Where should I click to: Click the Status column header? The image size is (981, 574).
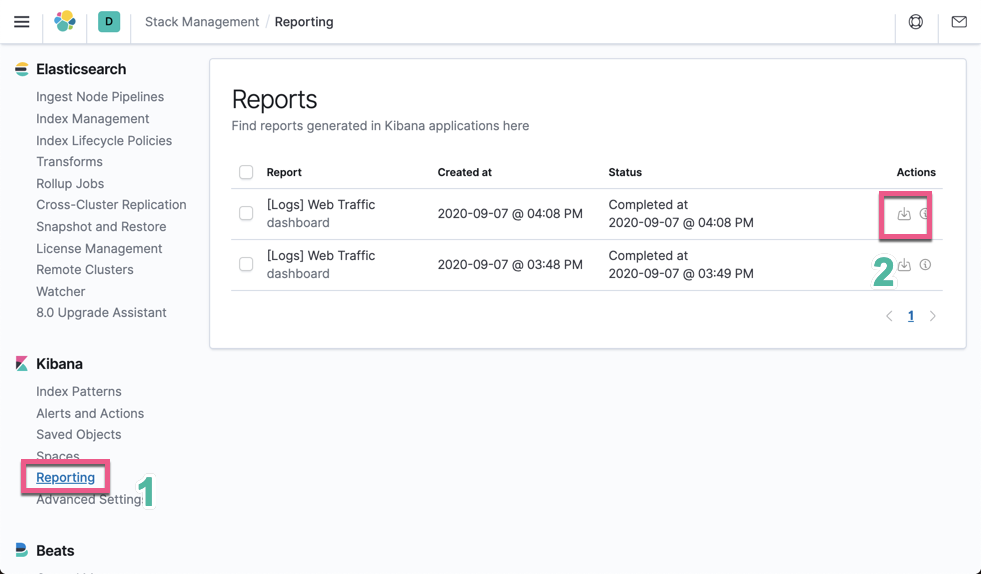click(x=625, y=172)
